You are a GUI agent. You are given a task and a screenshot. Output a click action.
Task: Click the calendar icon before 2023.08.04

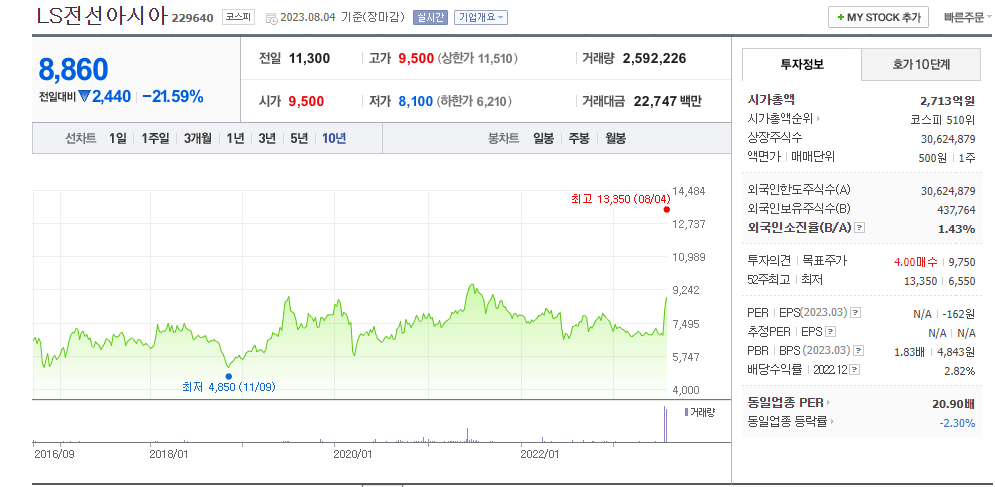(x=272, y=18)
